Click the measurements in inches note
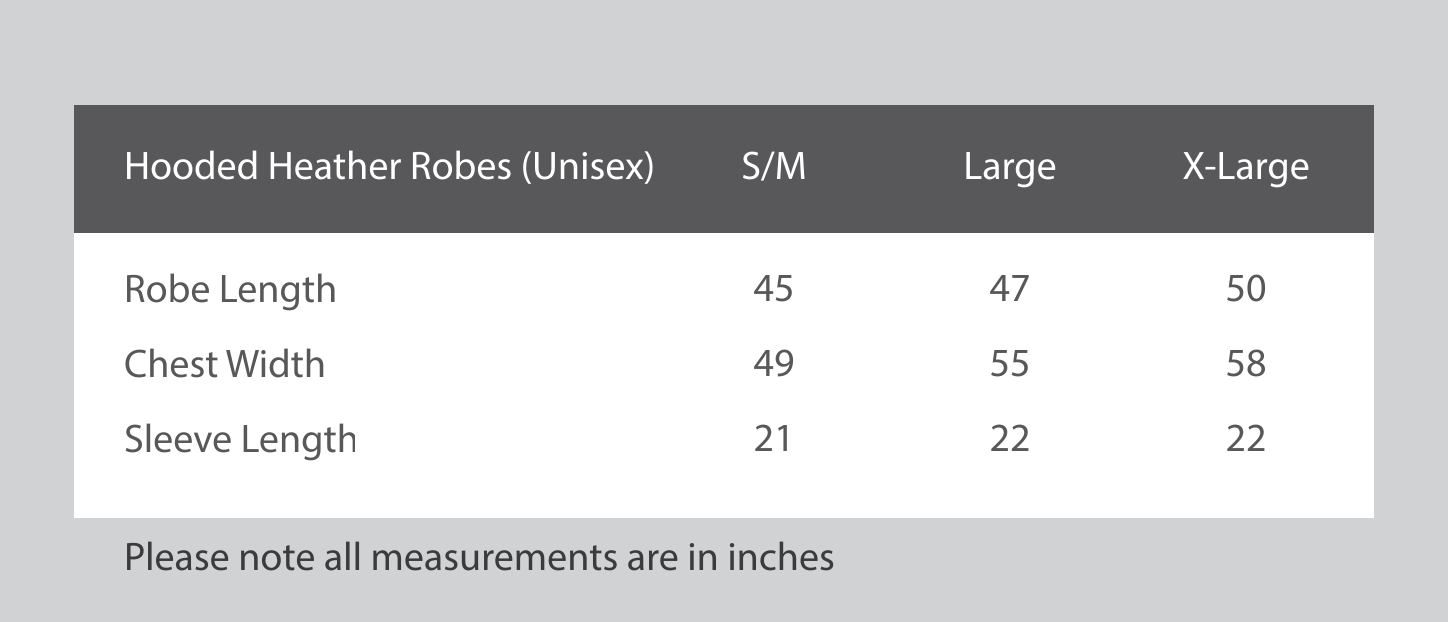1448x622 pixels. pyautogui.click(x=479, y=557)
